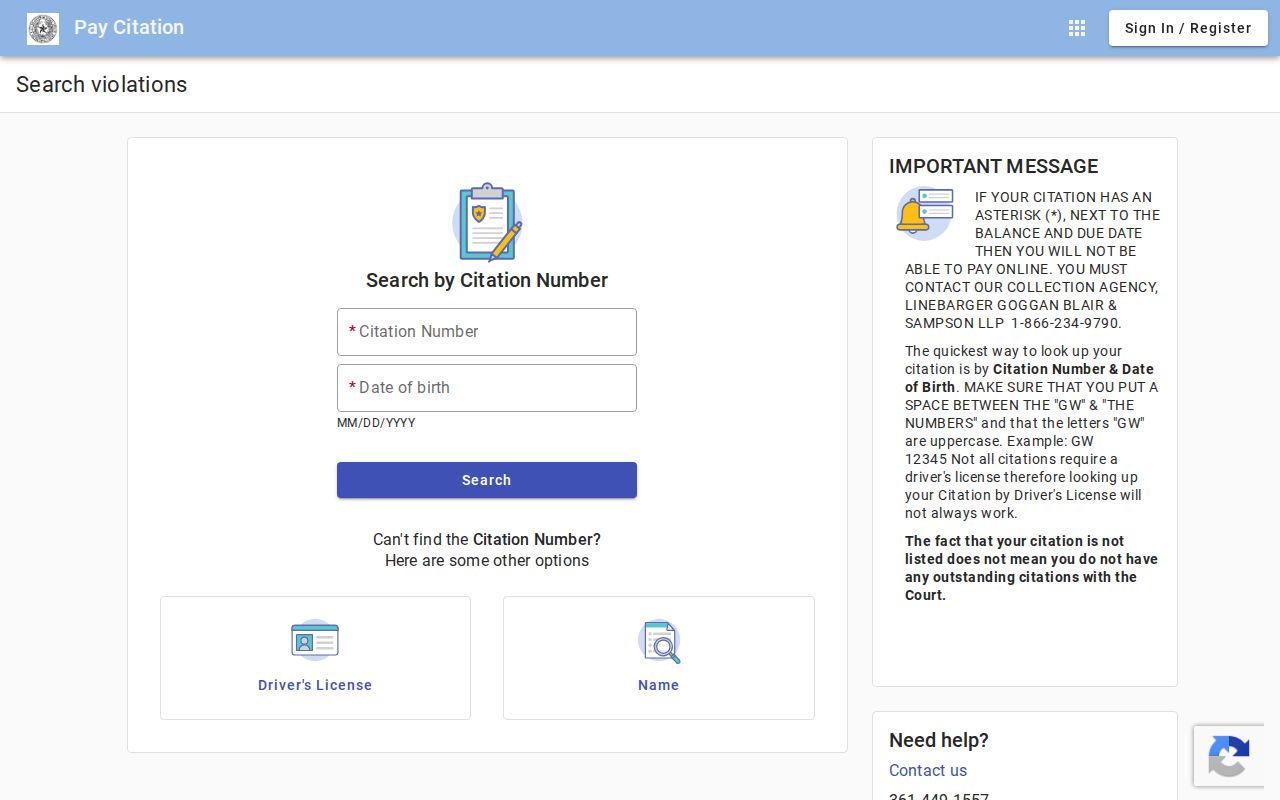The height and width of the screenshot is (800, 1280).
Task: Click the clipboard citation icon
Action: point(487,222)
